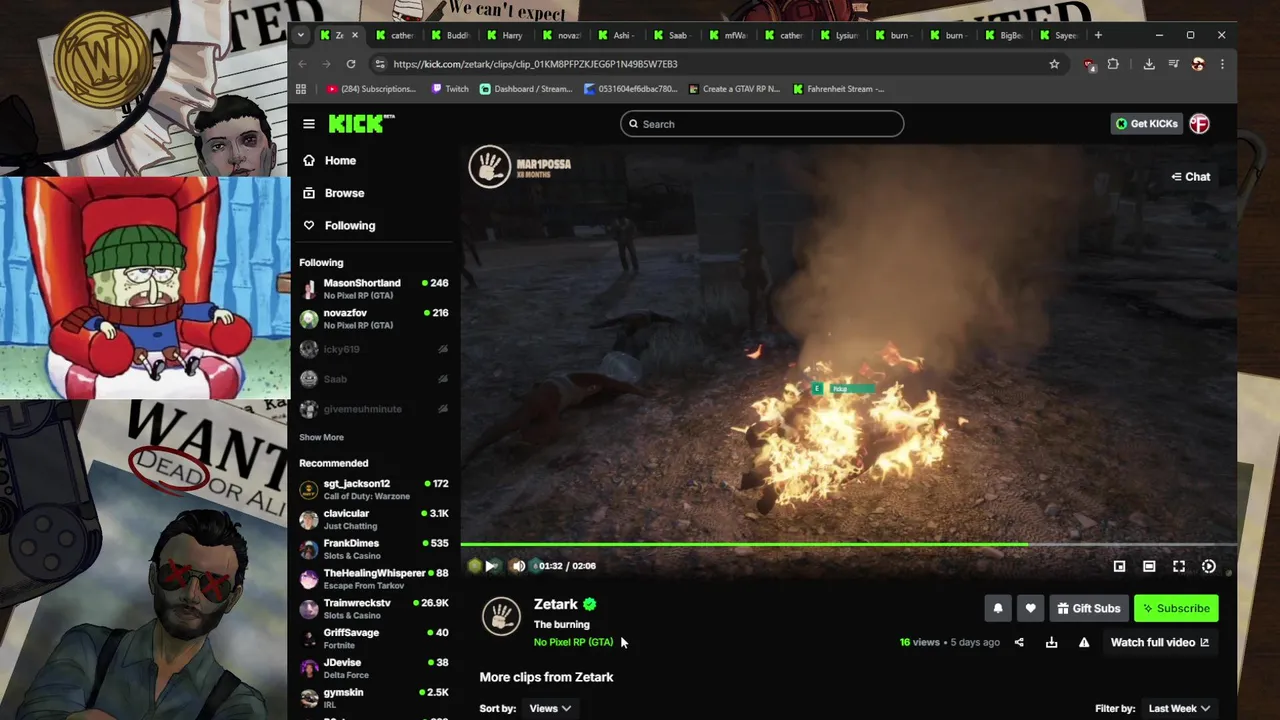Follow Zetark with the heart button
1280x720 pixels.
click(x=1030, y=608)
